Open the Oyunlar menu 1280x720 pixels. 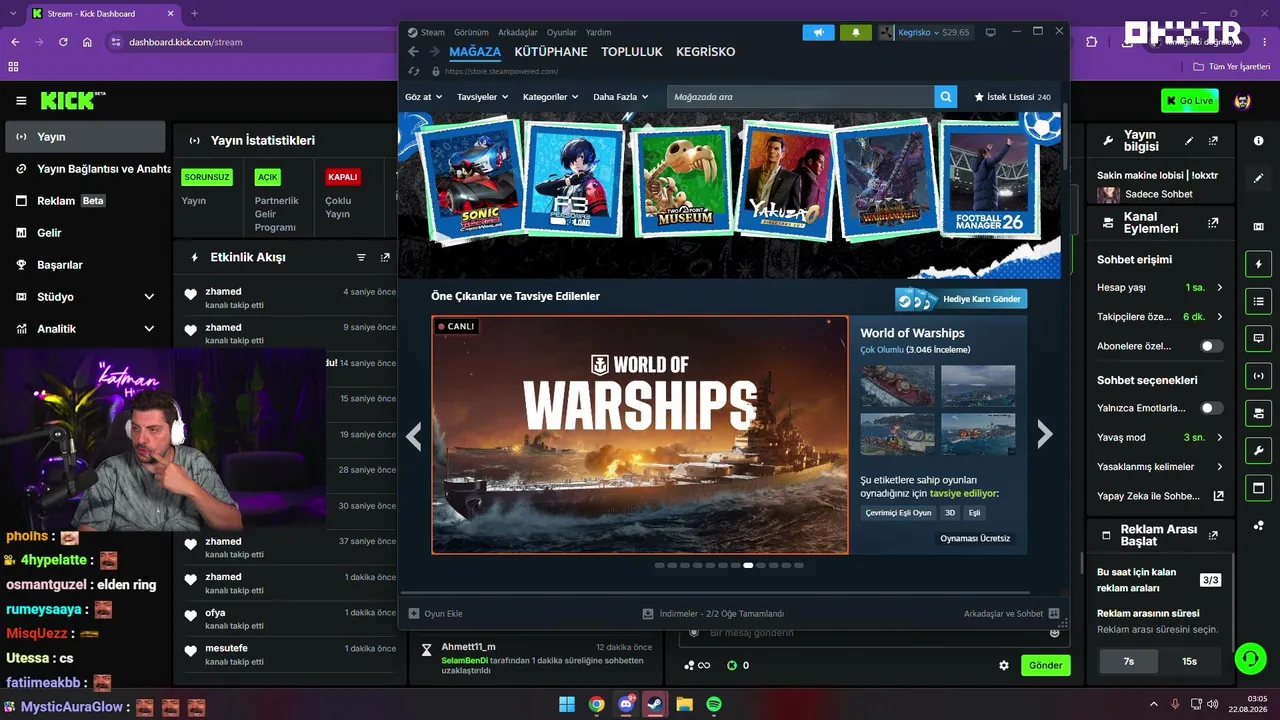561,32
